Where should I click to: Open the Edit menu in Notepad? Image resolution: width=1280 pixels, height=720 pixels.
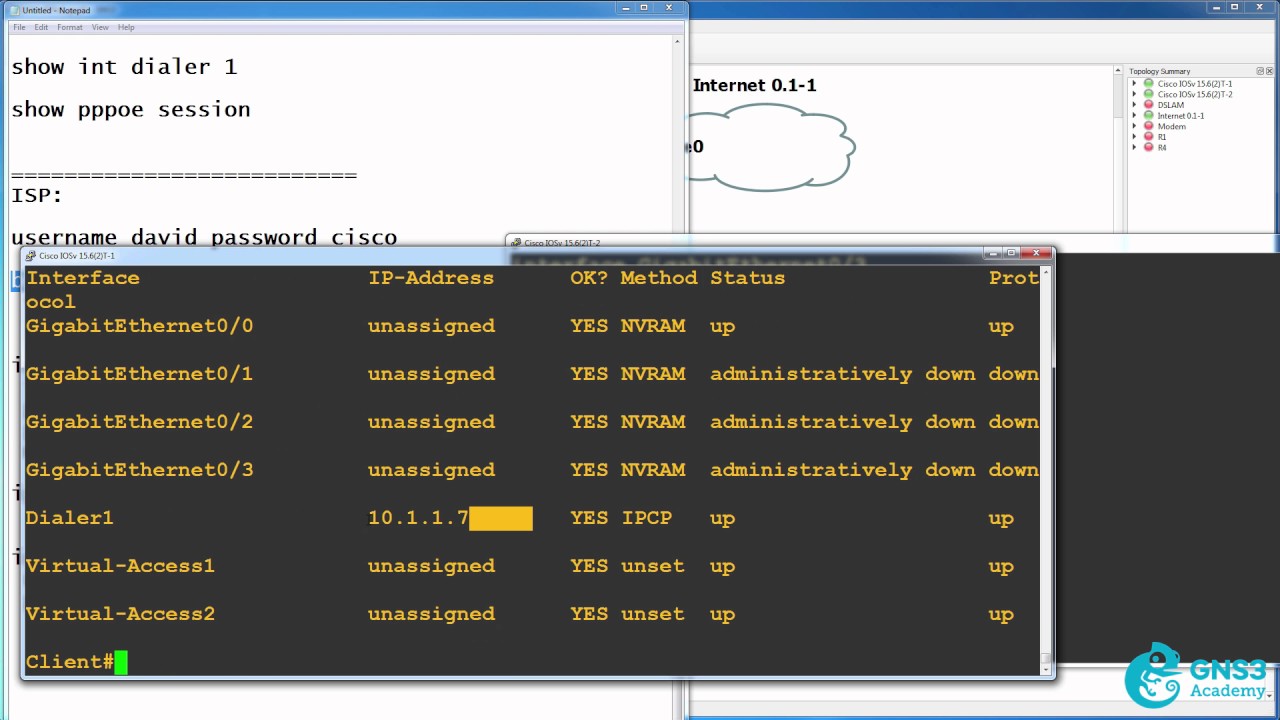pos(41,27)
